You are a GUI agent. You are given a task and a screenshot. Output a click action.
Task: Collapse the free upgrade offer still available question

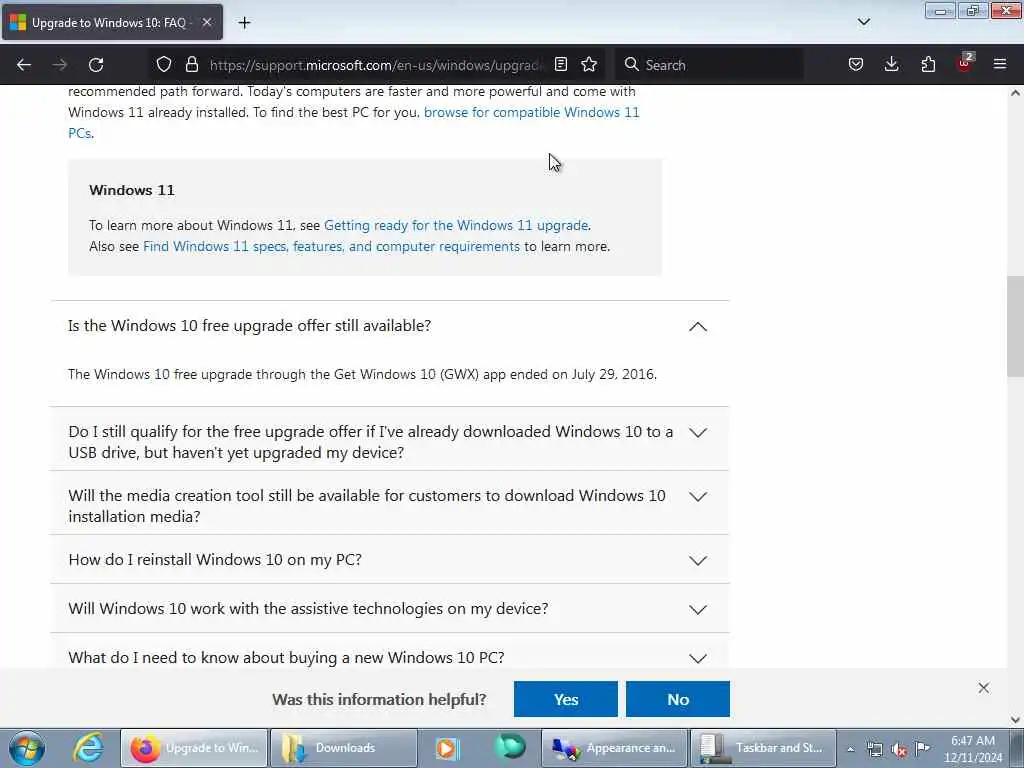coord(389,326)
